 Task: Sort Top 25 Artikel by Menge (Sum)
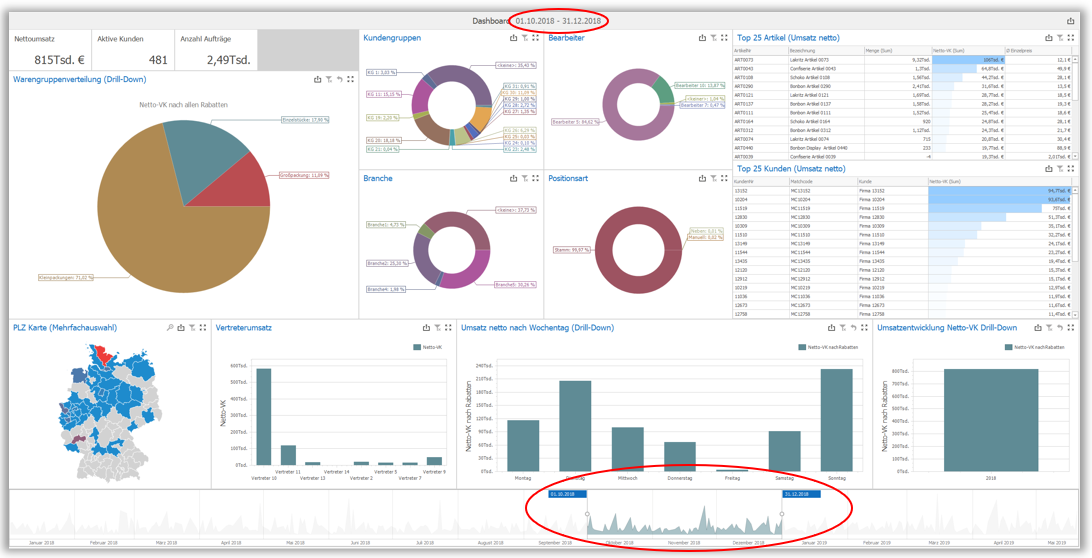(898, 51)
